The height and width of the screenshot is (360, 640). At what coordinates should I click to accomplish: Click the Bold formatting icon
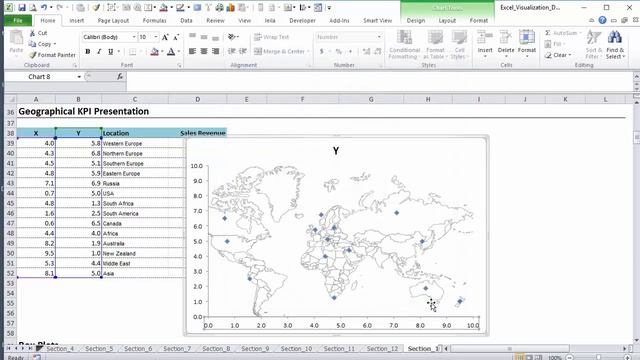[88, 52]
